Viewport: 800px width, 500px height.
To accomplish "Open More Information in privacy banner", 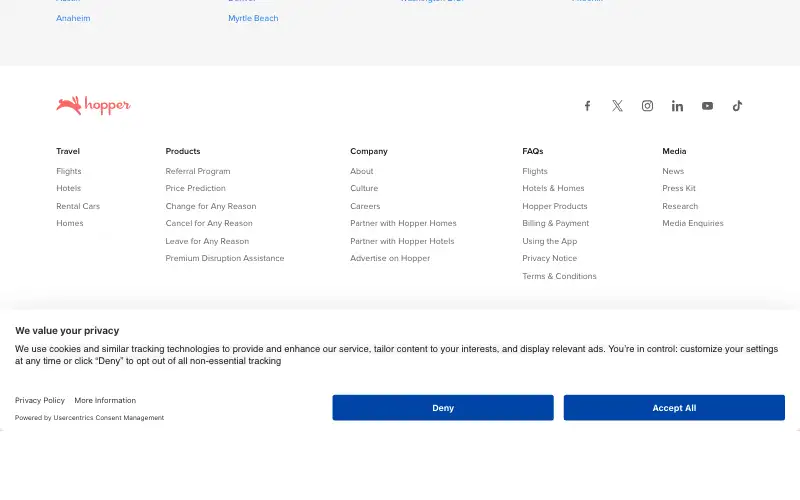I will (105, 401).
